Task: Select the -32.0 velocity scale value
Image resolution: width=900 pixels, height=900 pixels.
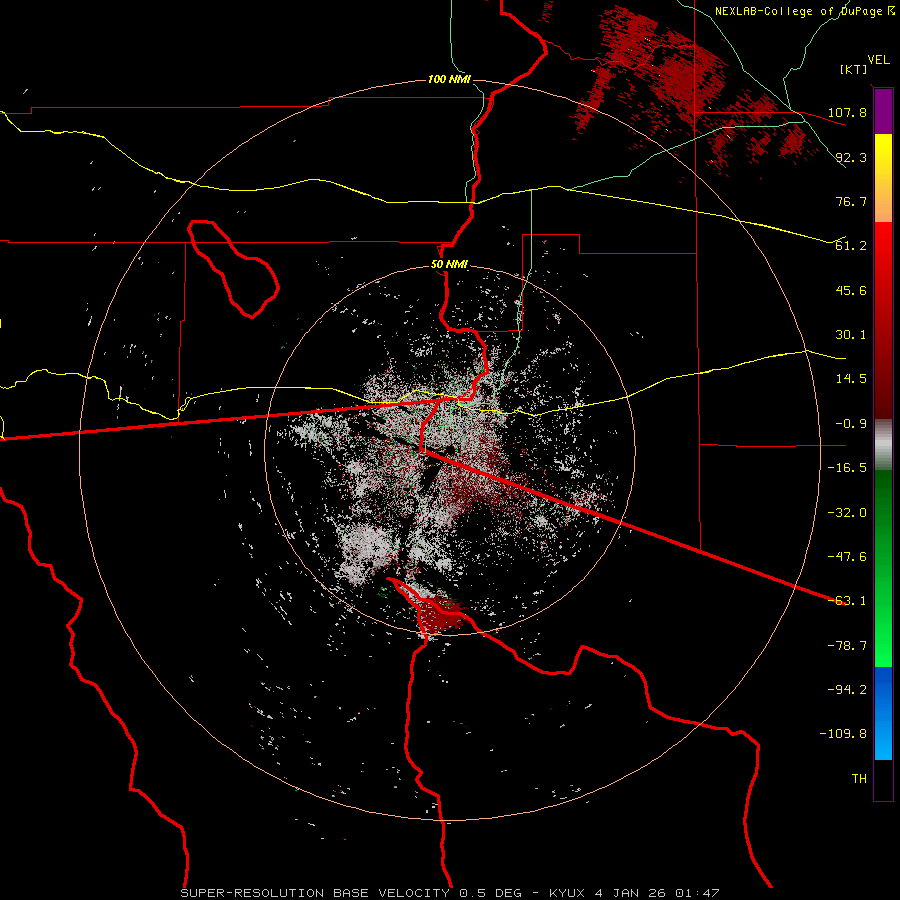Action: pyautogui.click(x=848, y=513)
